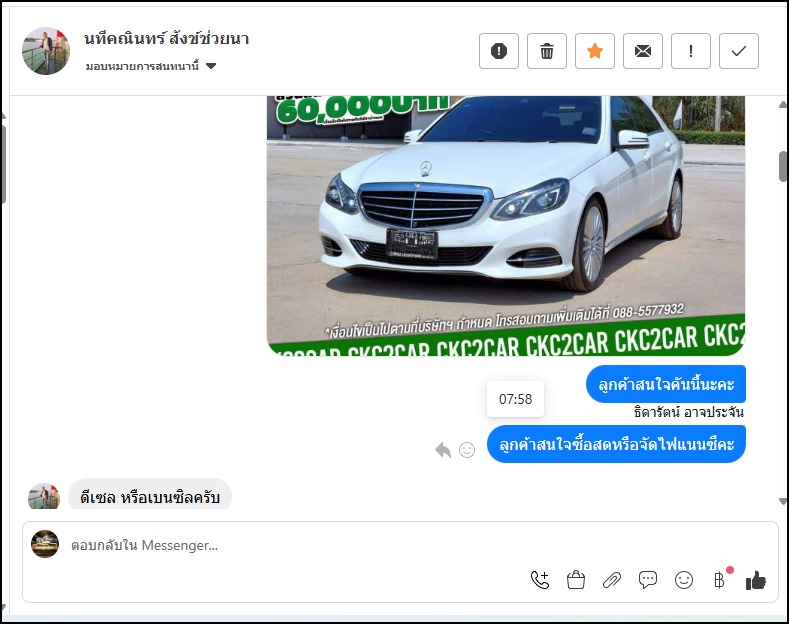Click the 07:58 timestamp tooltip
Viewport: 789px width, 624px height.
(x=515, y=399)
